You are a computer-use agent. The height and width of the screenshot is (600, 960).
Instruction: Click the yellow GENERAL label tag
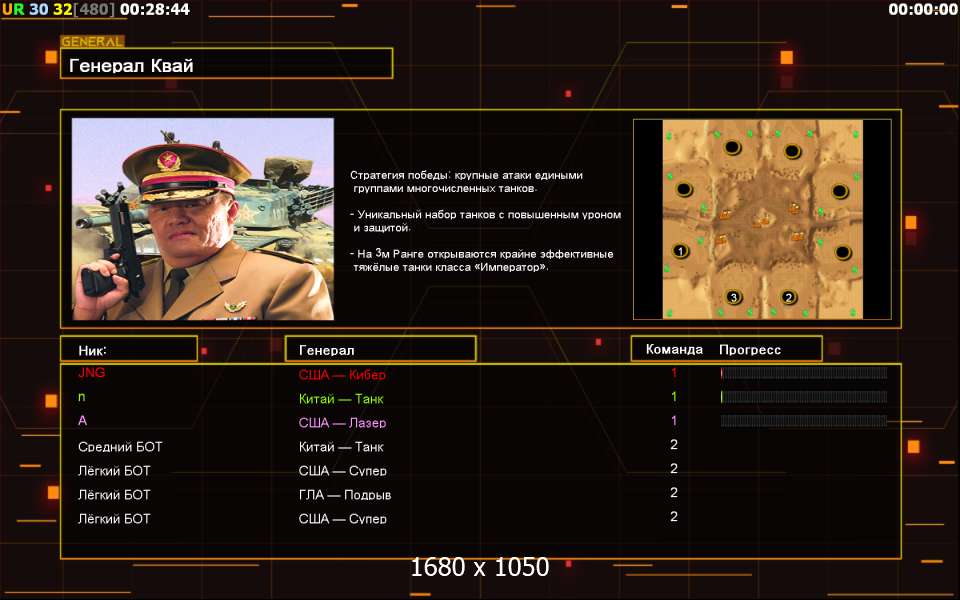(92, 42)
